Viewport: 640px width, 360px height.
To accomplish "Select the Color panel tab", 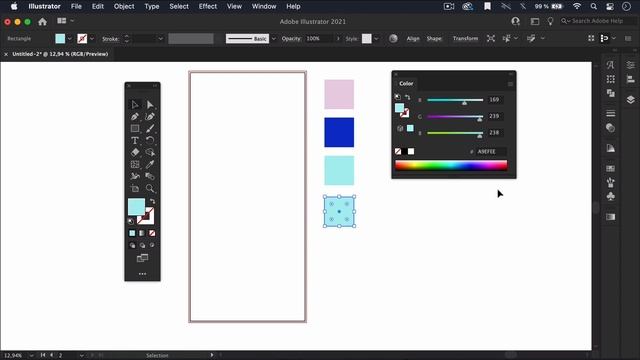I will click(406, 83).
